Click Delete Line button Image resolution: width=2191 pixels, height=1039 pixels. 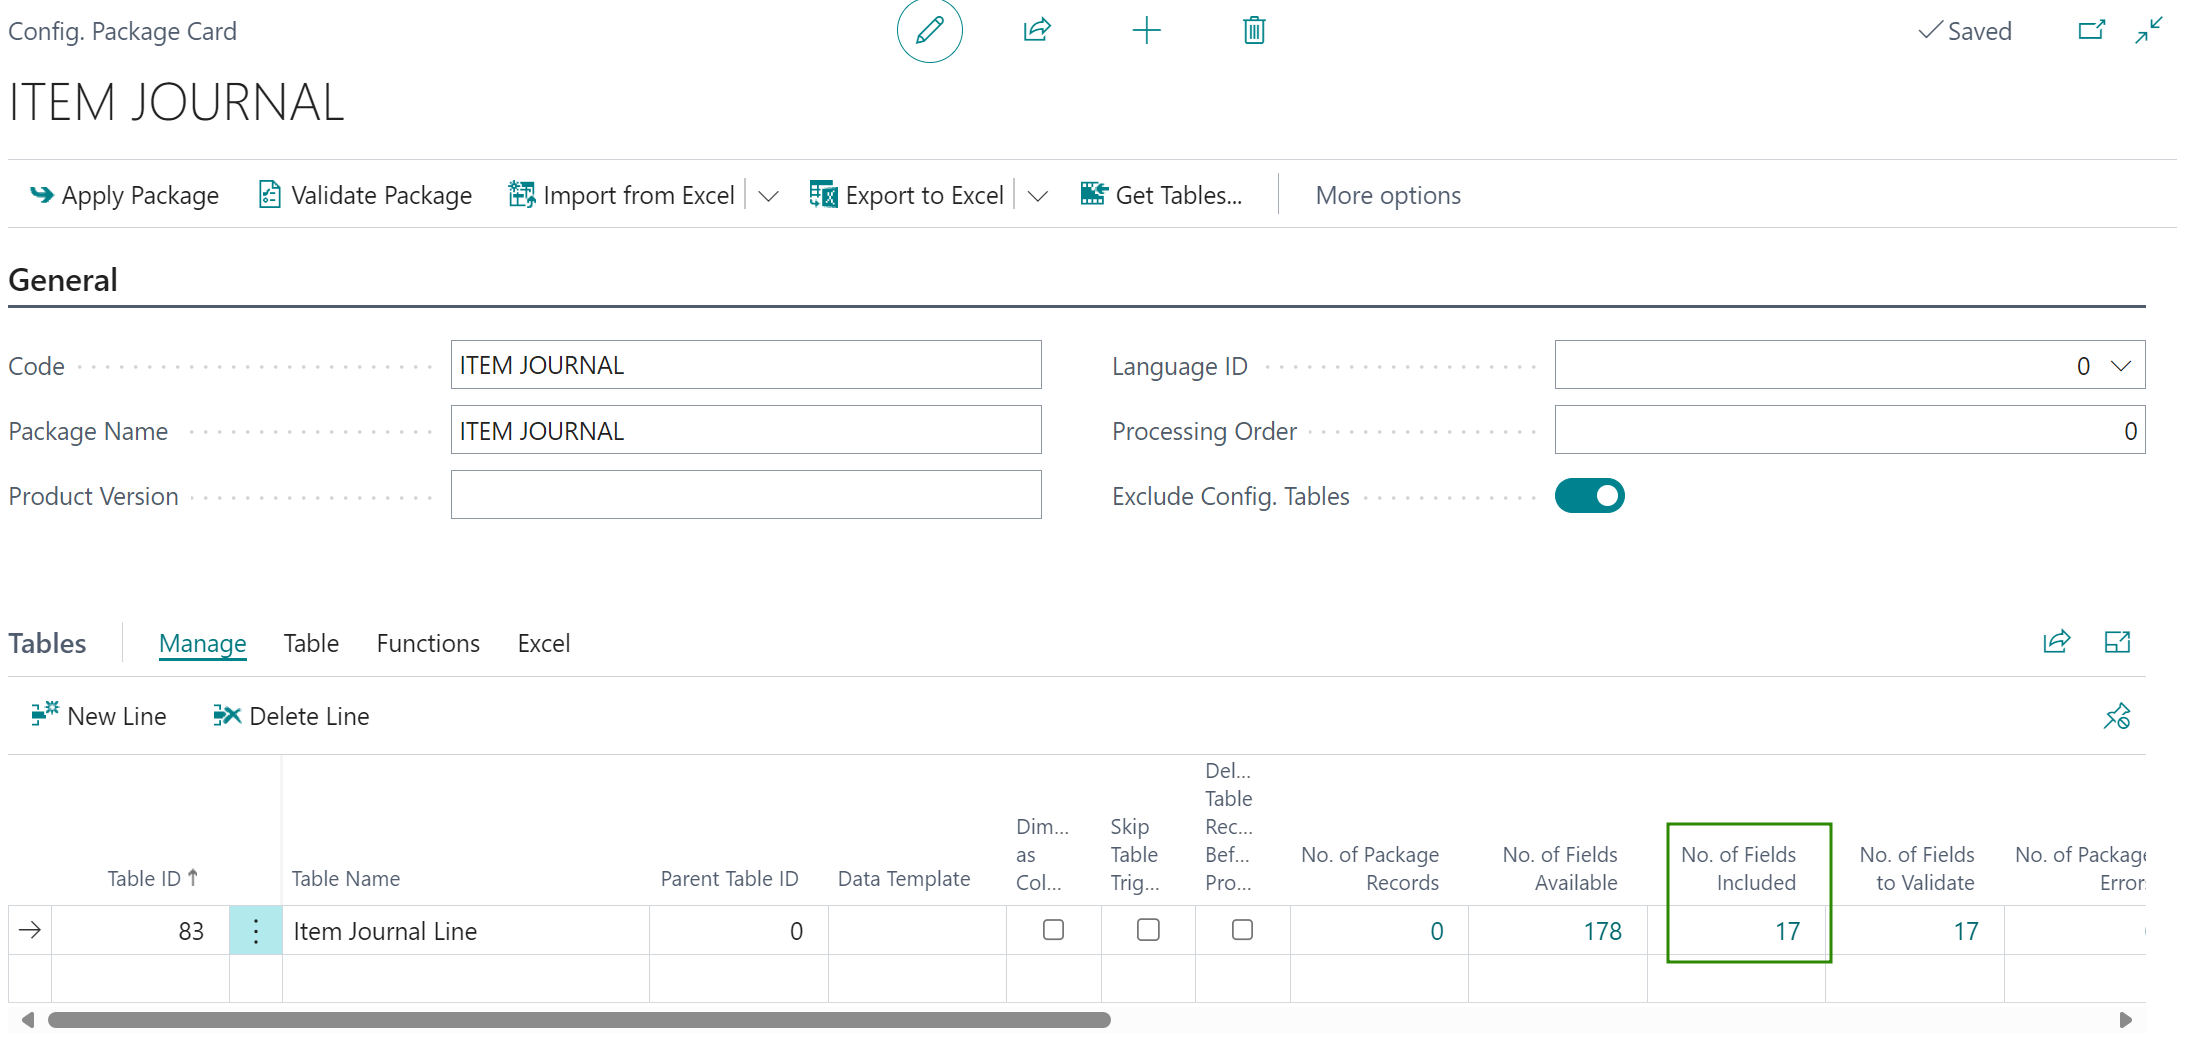291,716
